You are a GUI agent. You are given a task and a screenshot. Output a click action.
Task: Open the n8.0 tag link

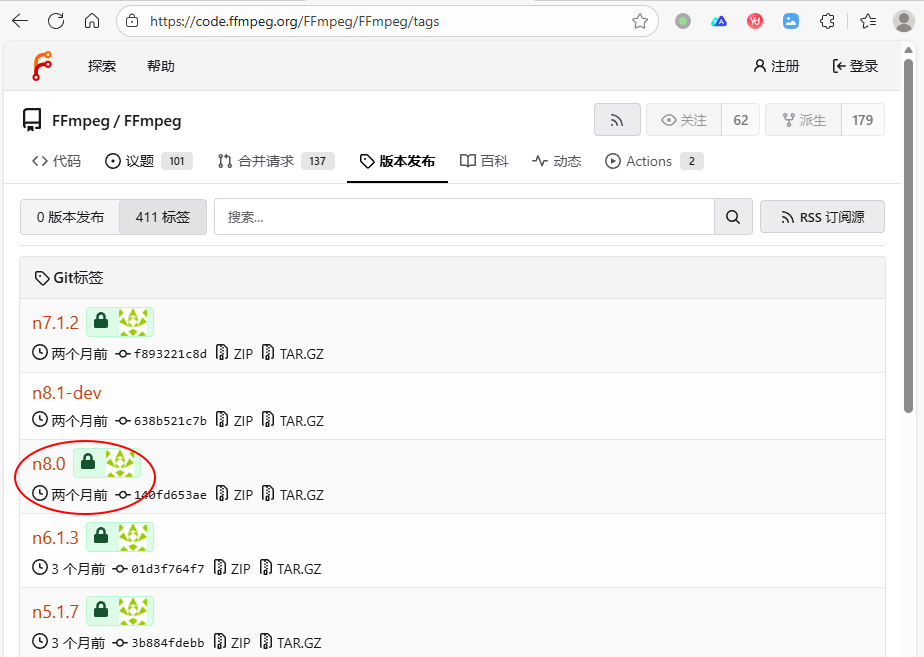[x=49, y=464]
